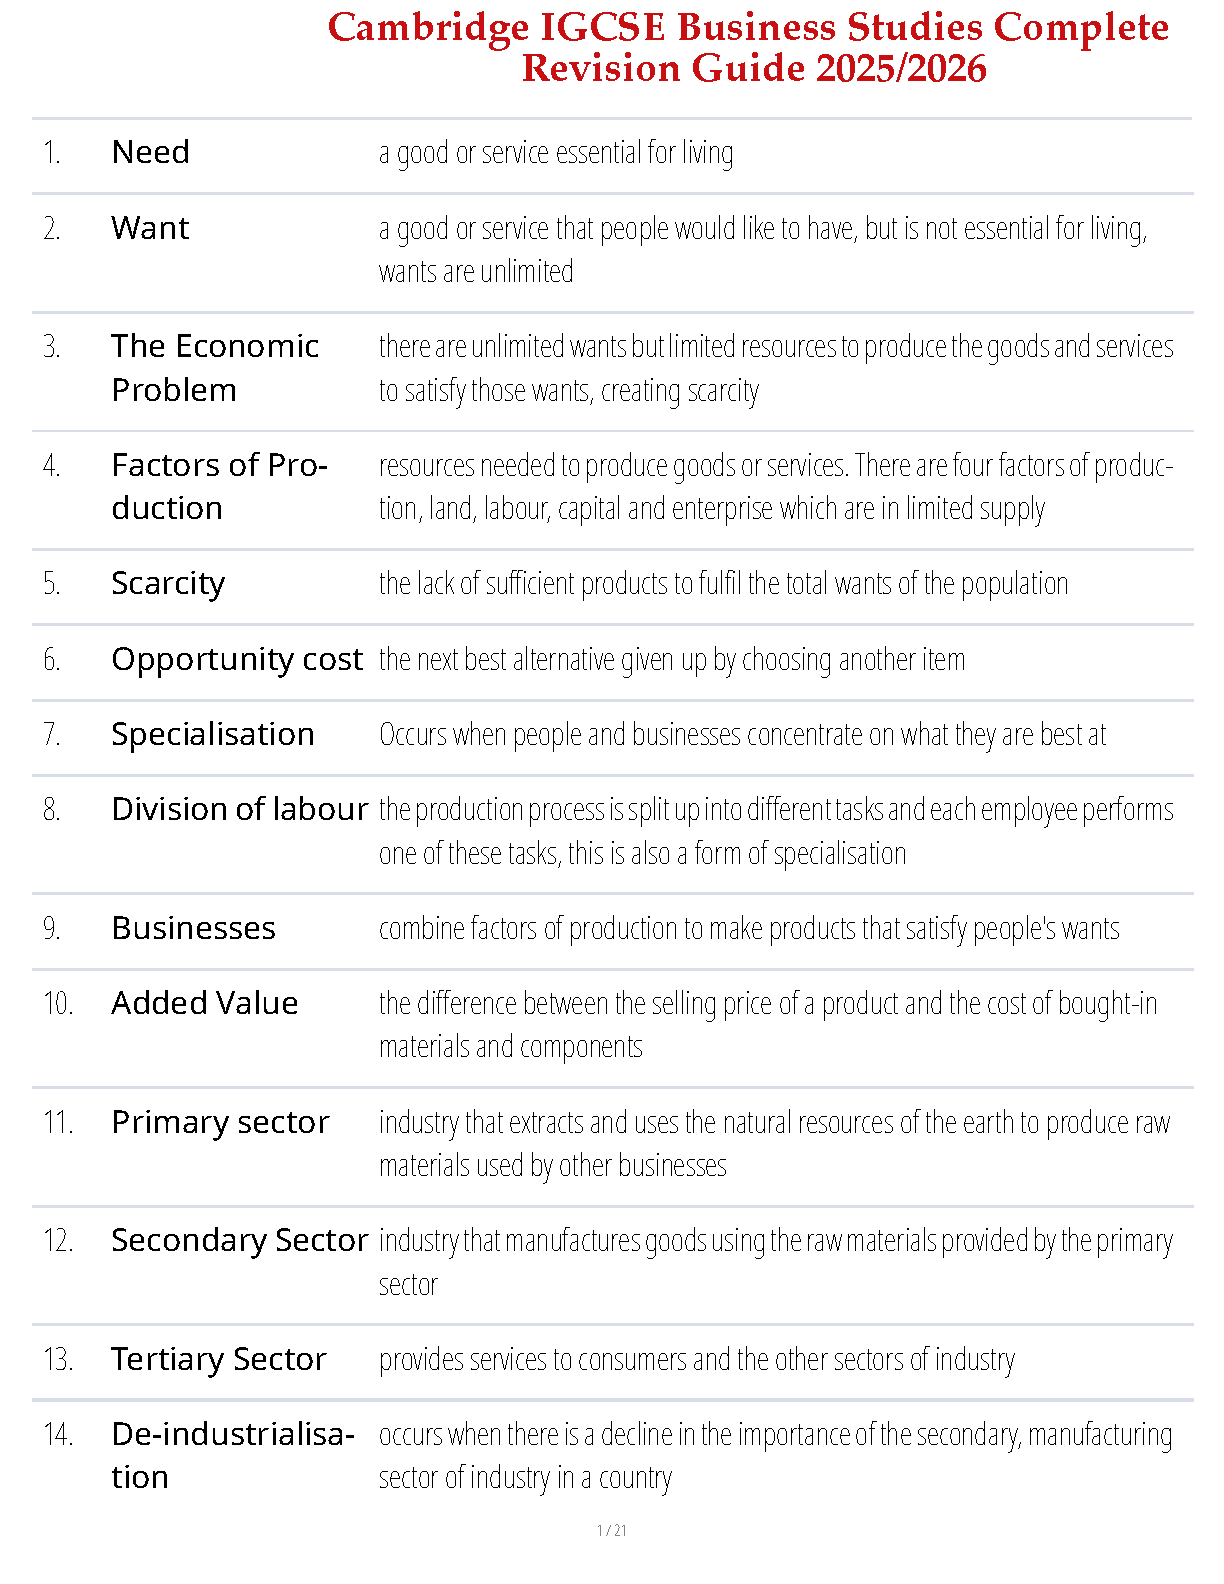
Task: Click the "De-industrialisation" term
Action: point(232,1455)
